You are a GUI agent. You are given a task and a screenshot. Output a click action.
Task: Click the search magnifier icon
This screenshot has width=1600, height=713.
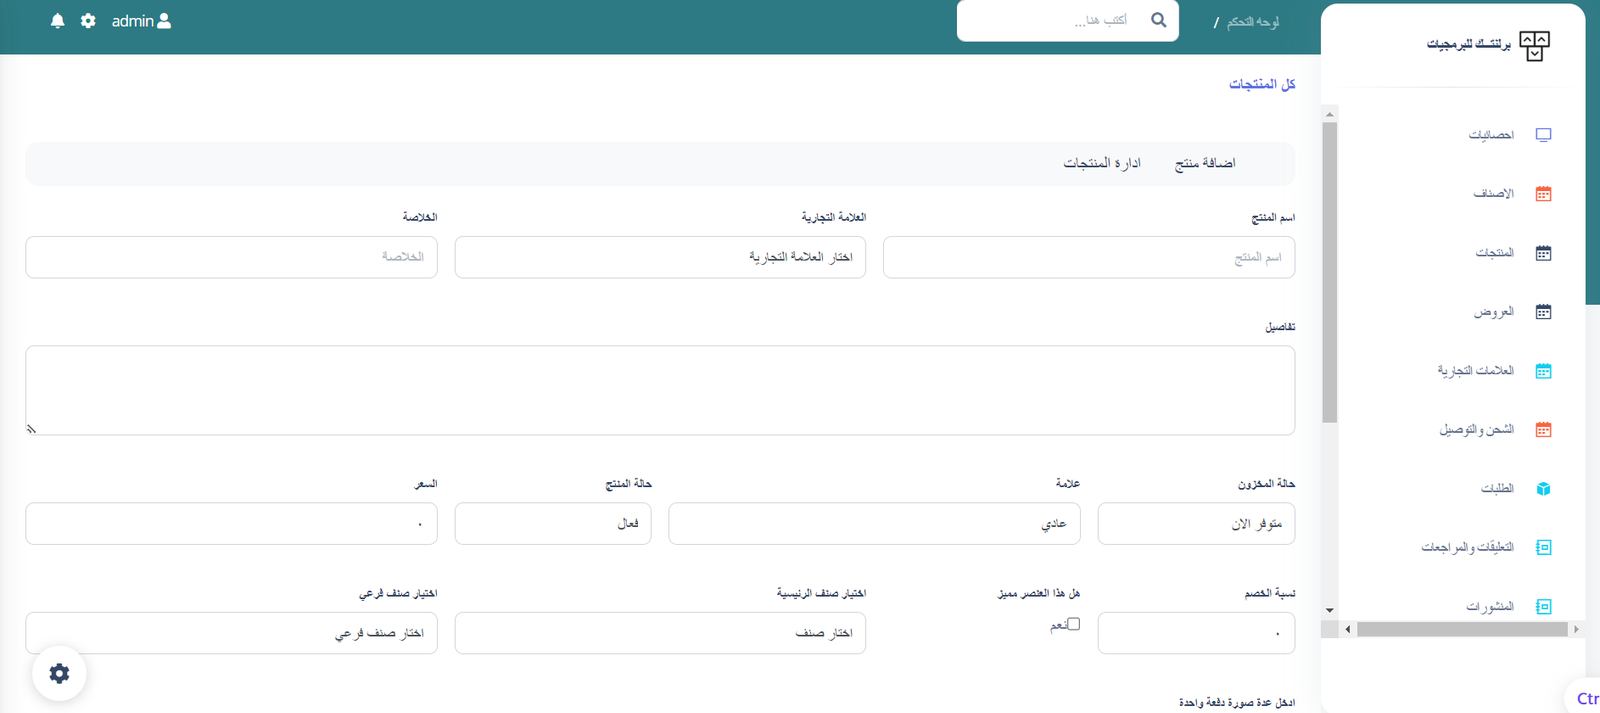(1158, 20)
